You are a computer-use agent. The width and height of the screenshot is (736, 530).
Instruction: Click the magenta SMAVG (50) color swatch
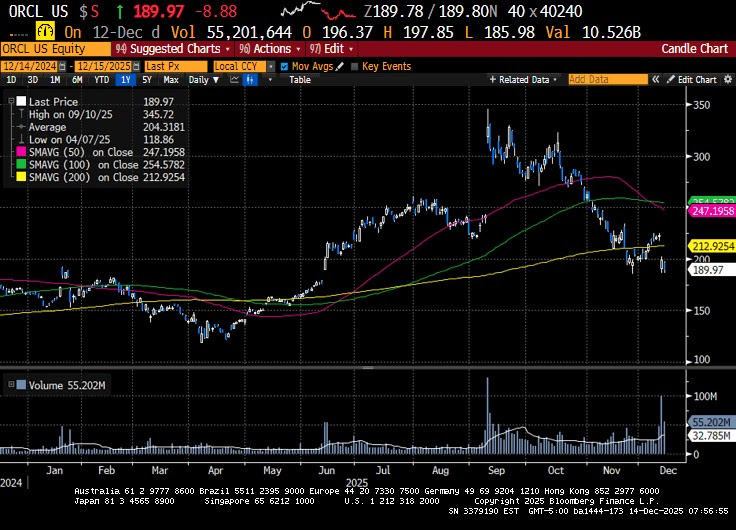[x=20, y=151]
